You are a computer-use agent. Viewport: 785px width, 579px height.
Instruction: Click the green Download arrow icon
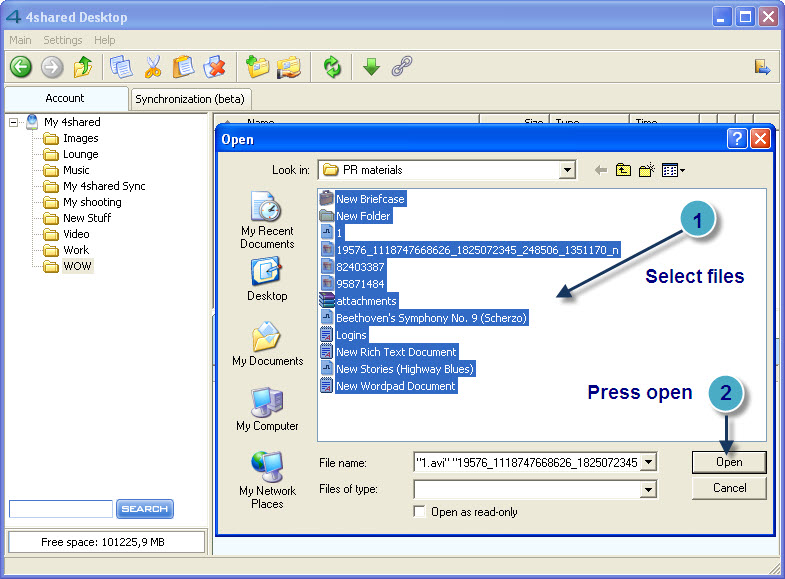(371, 67)
